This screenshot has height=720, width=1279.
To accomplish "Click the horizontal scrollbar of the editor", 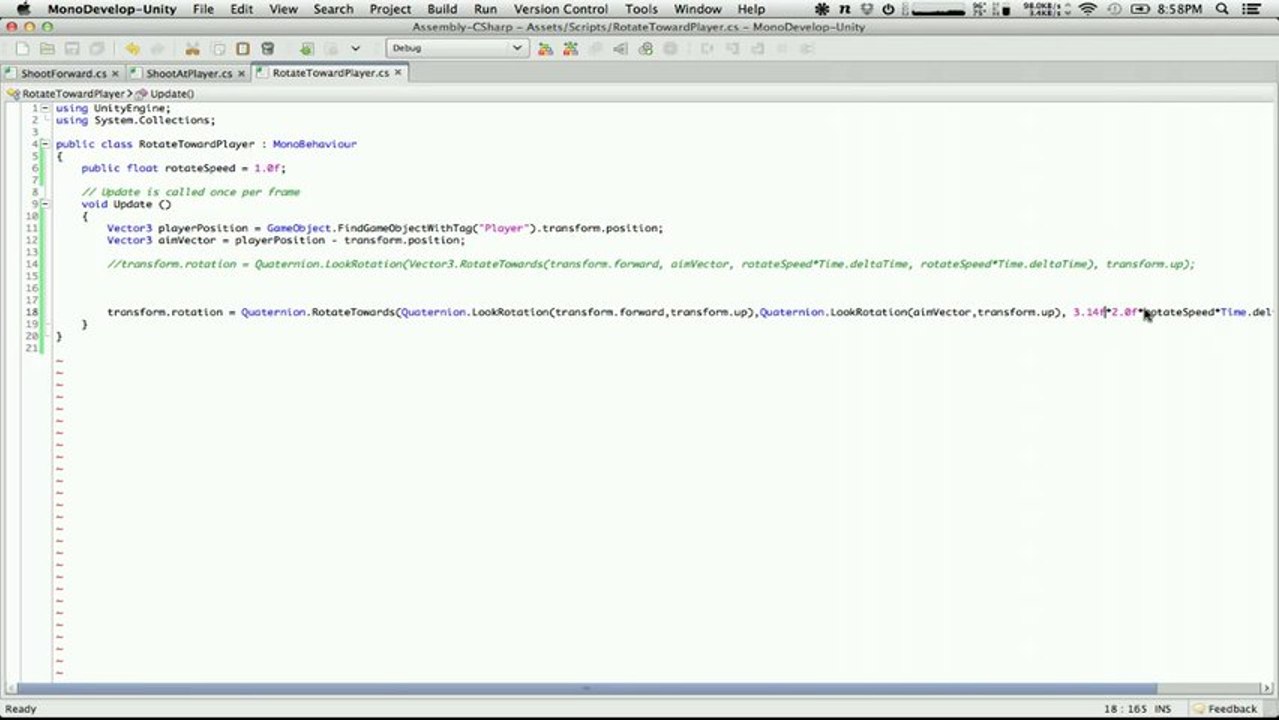I will [582, 688].
